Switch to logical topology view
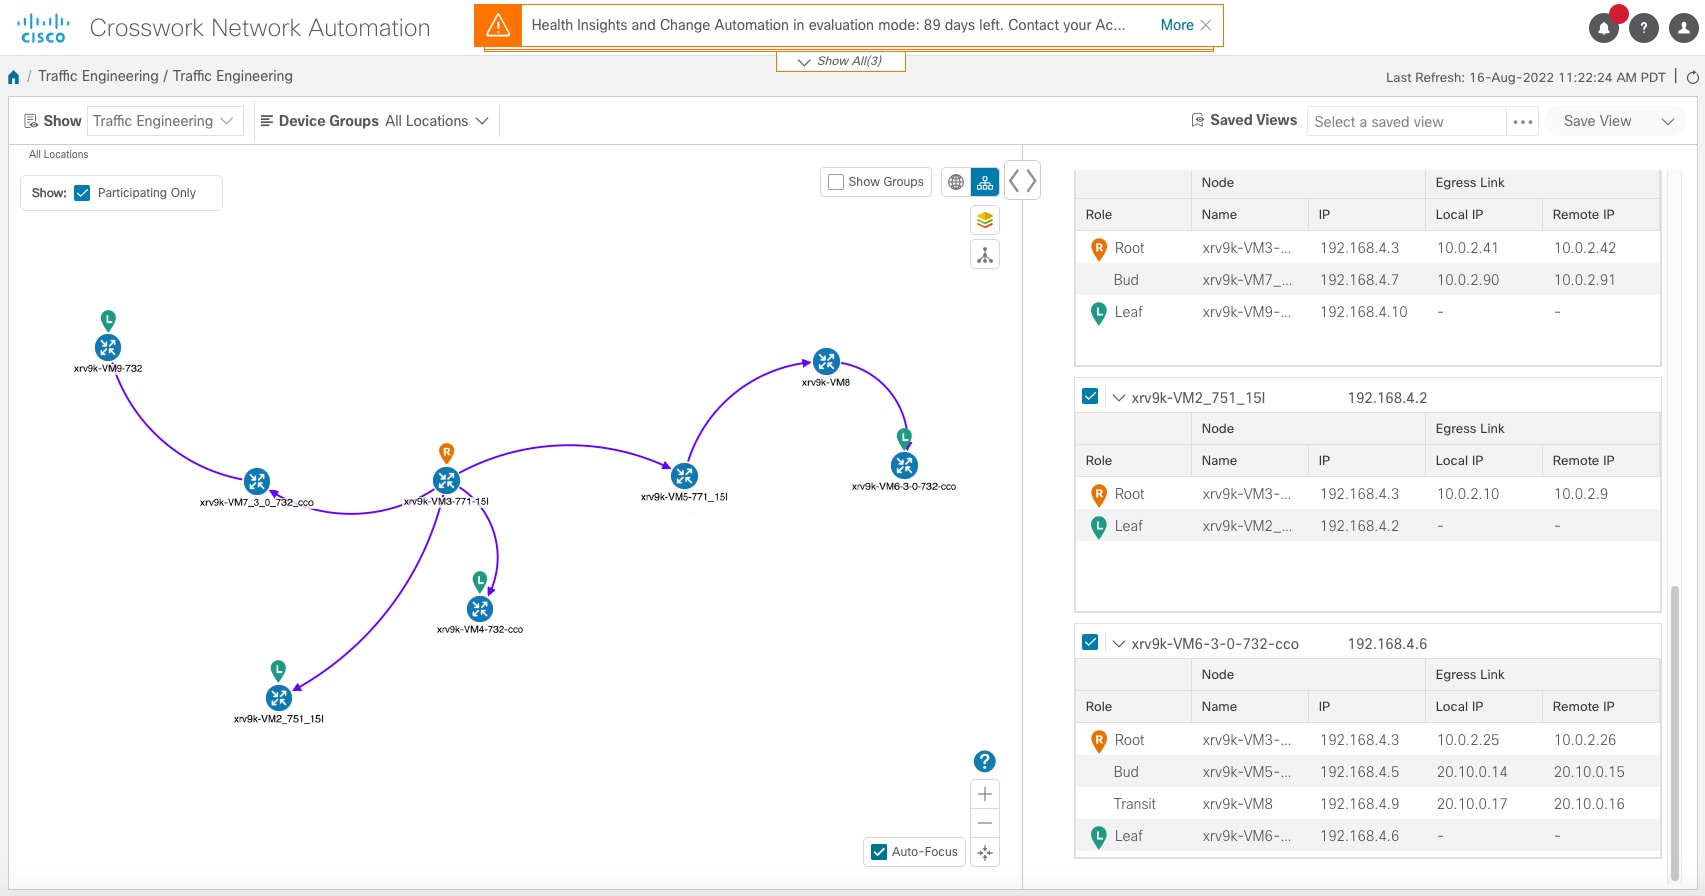Viewport: 1705px width, 896px height. [985, 182]
